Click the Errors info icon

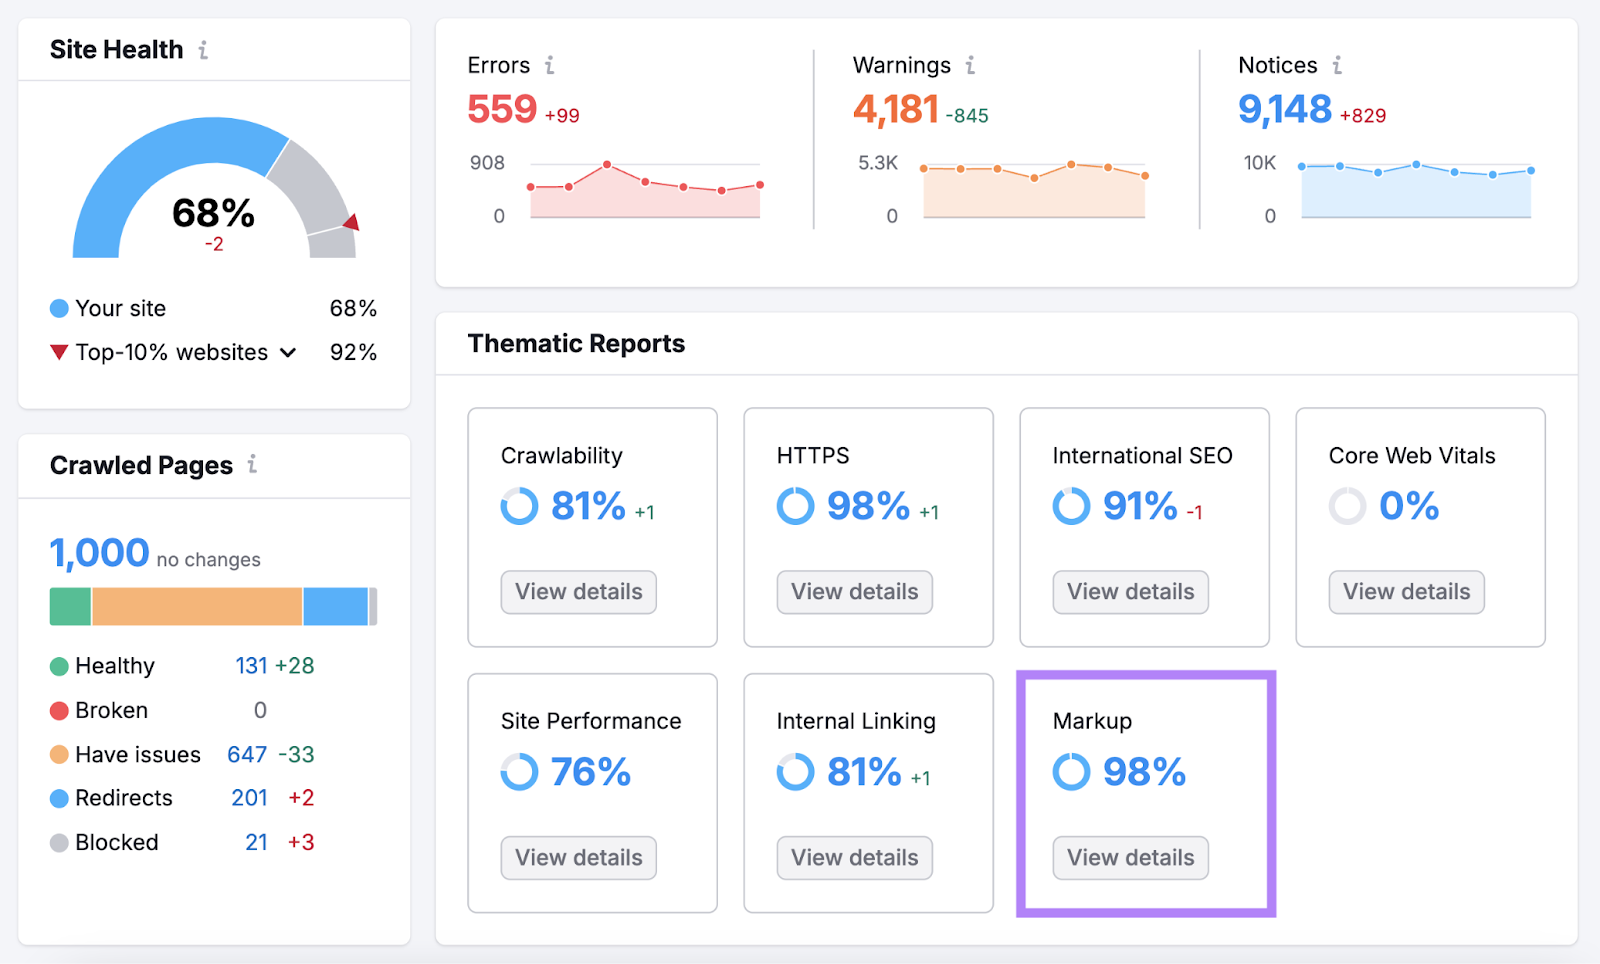coord(549,65)
